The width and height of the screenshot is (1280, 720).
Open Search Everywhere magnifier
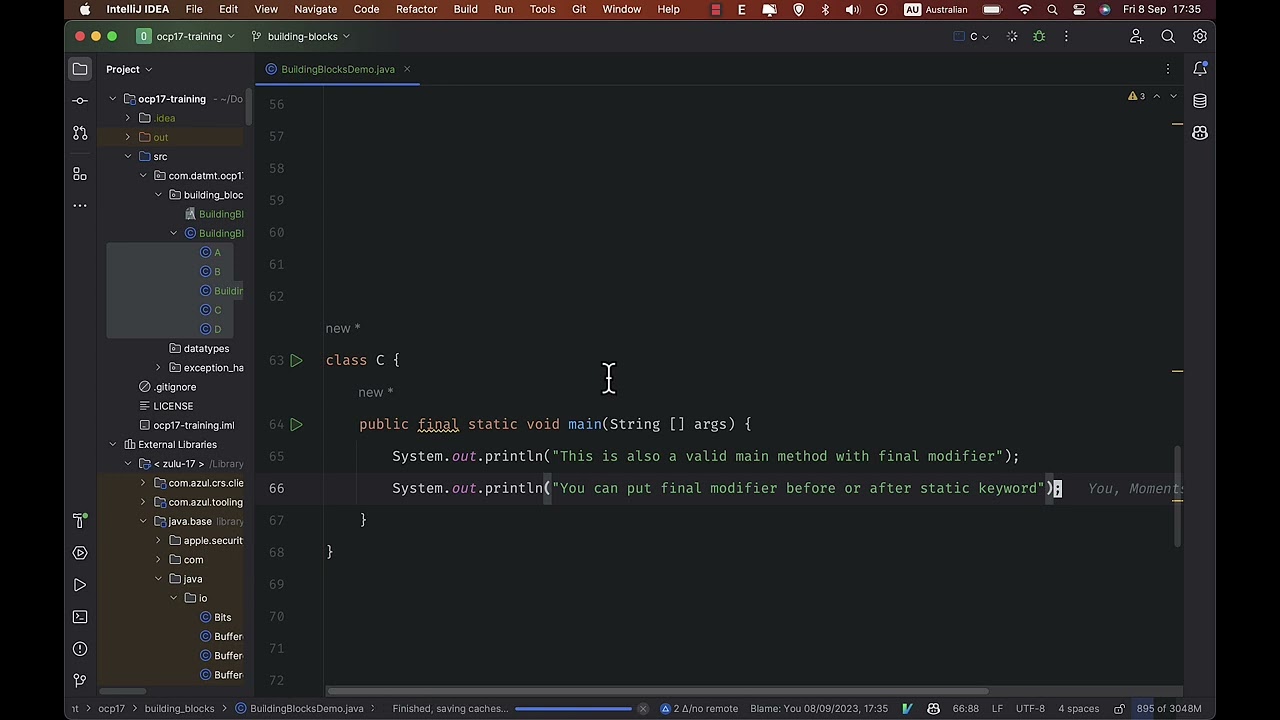point(1168,37)
